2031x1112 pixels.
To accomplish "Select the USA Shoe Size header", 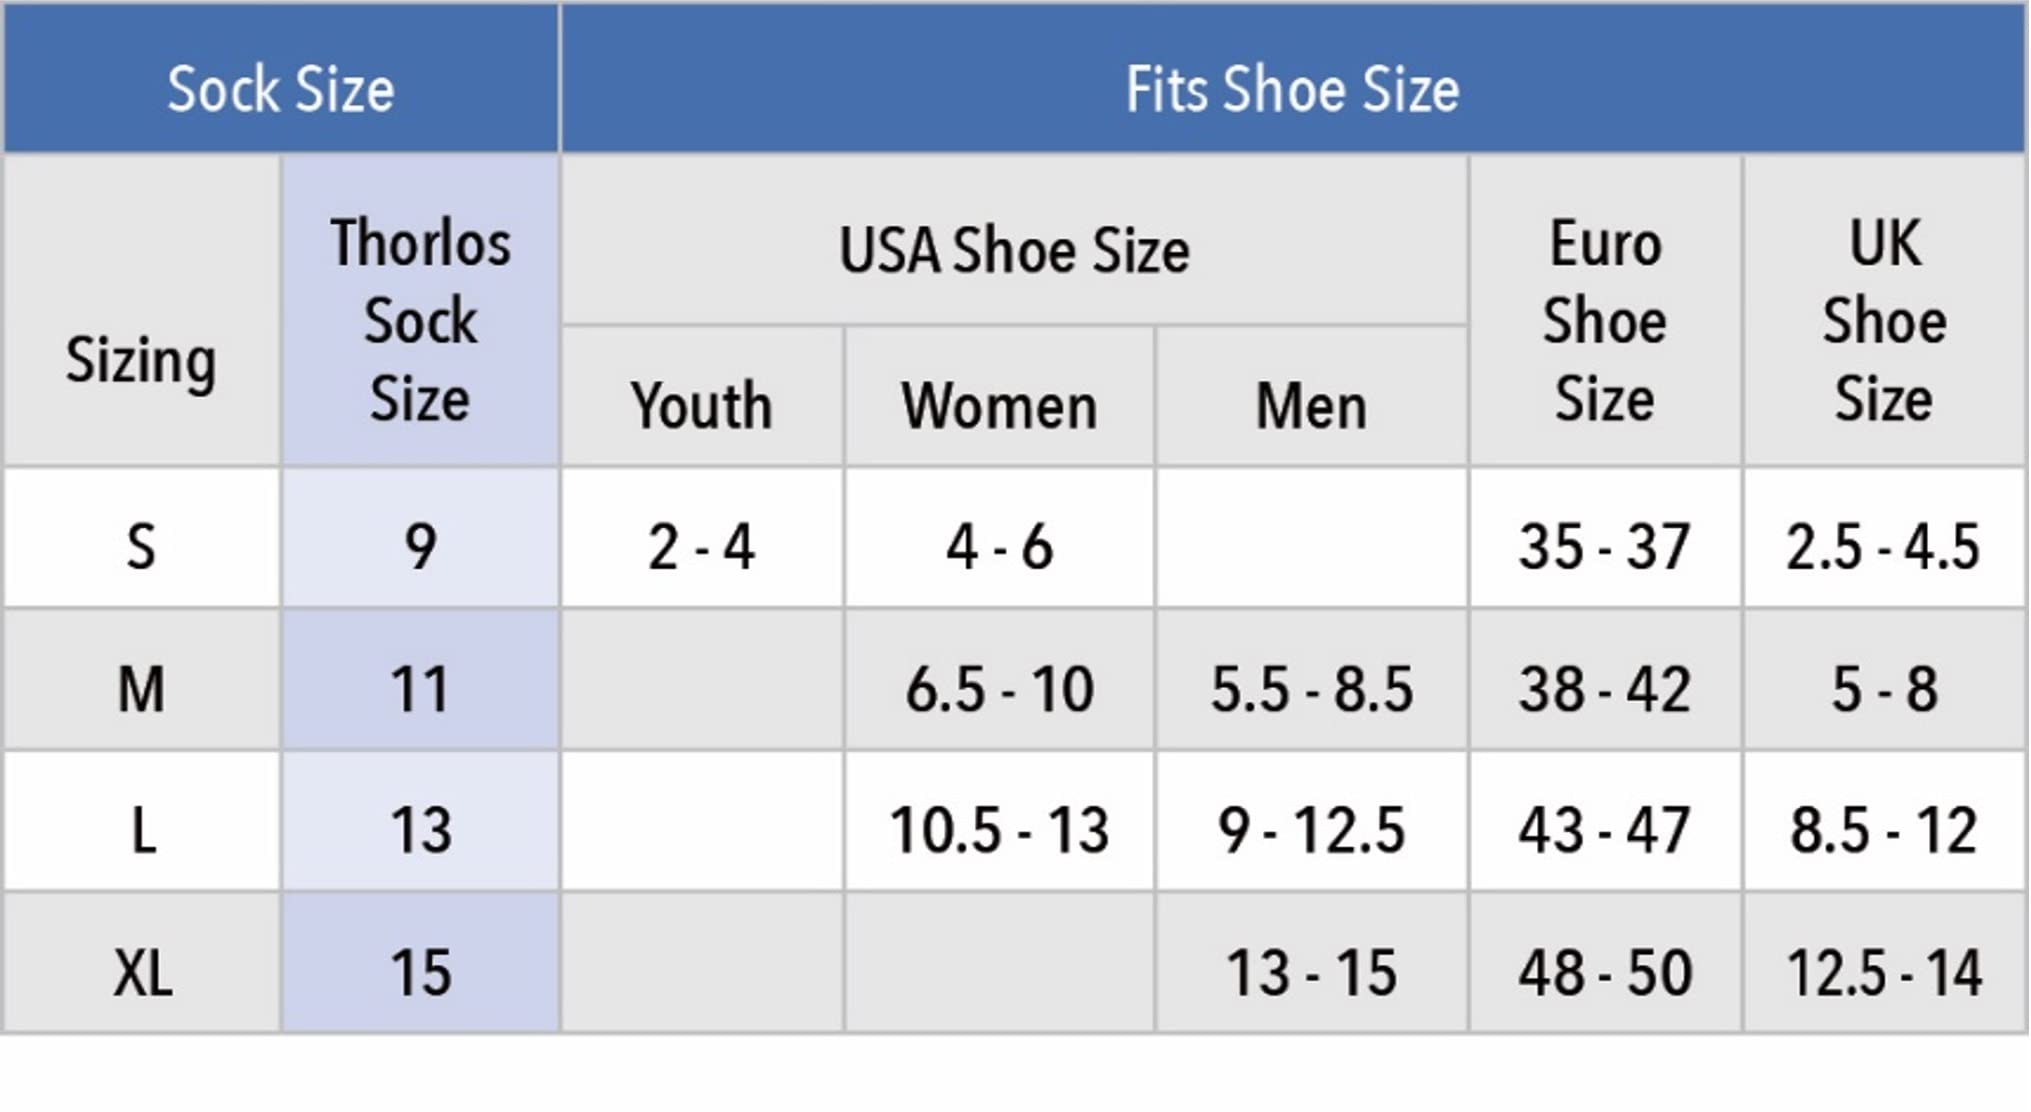I will pyautogui.click(x=1014, y=250).
